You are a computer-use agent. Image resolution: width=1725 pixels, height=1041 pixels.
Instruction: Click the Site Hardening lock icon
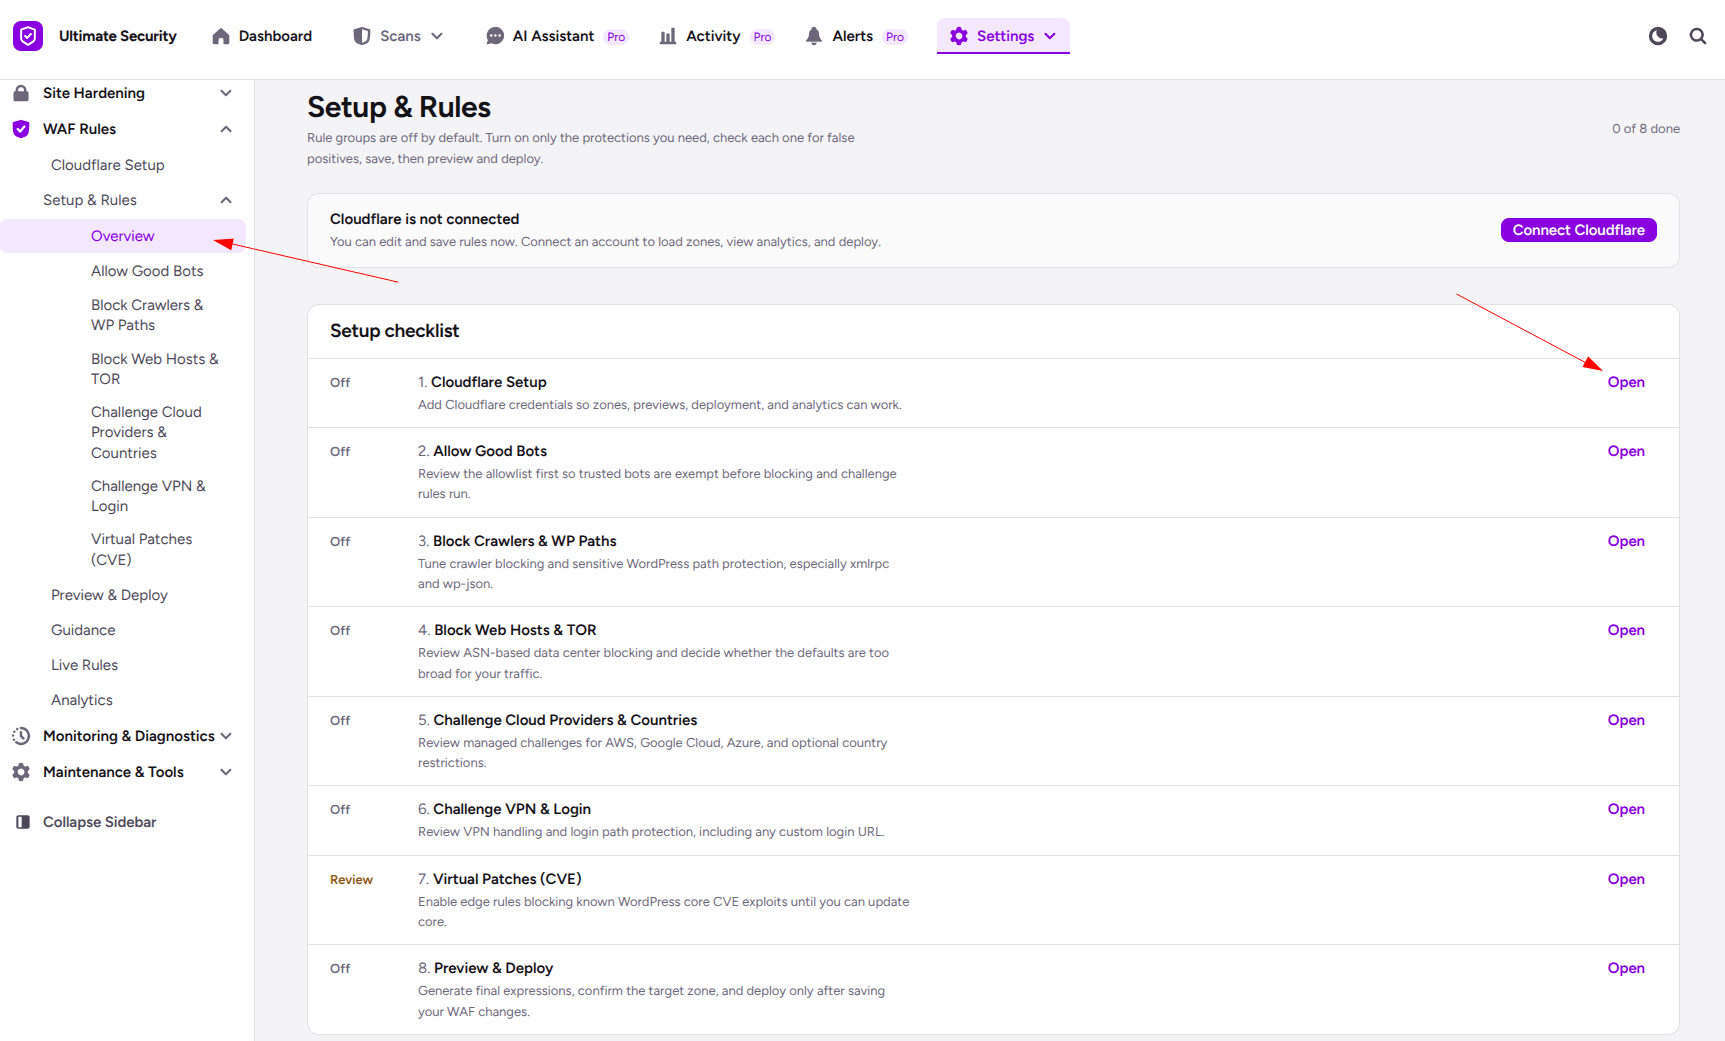click(21, 93)
